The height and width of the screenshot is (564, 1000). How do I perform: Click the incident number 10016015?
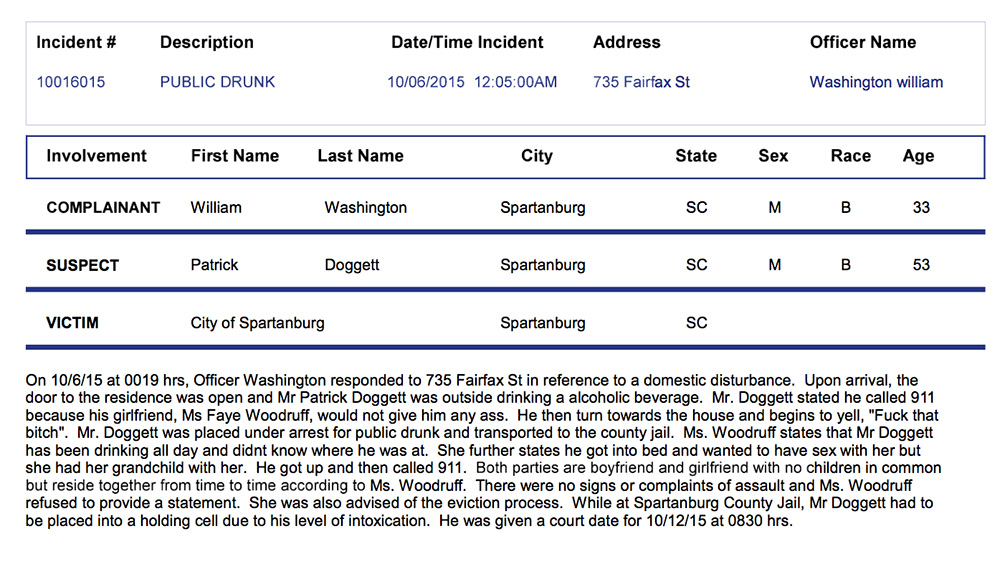point(71,82)
